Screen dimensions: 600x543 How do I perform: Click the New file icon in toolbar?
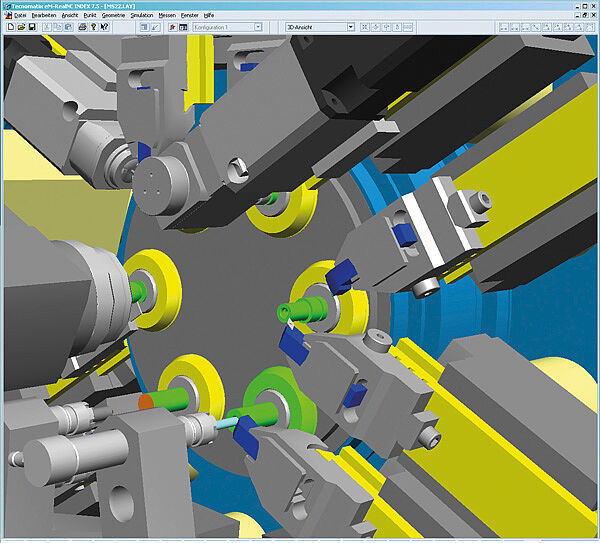click(9, 27)
